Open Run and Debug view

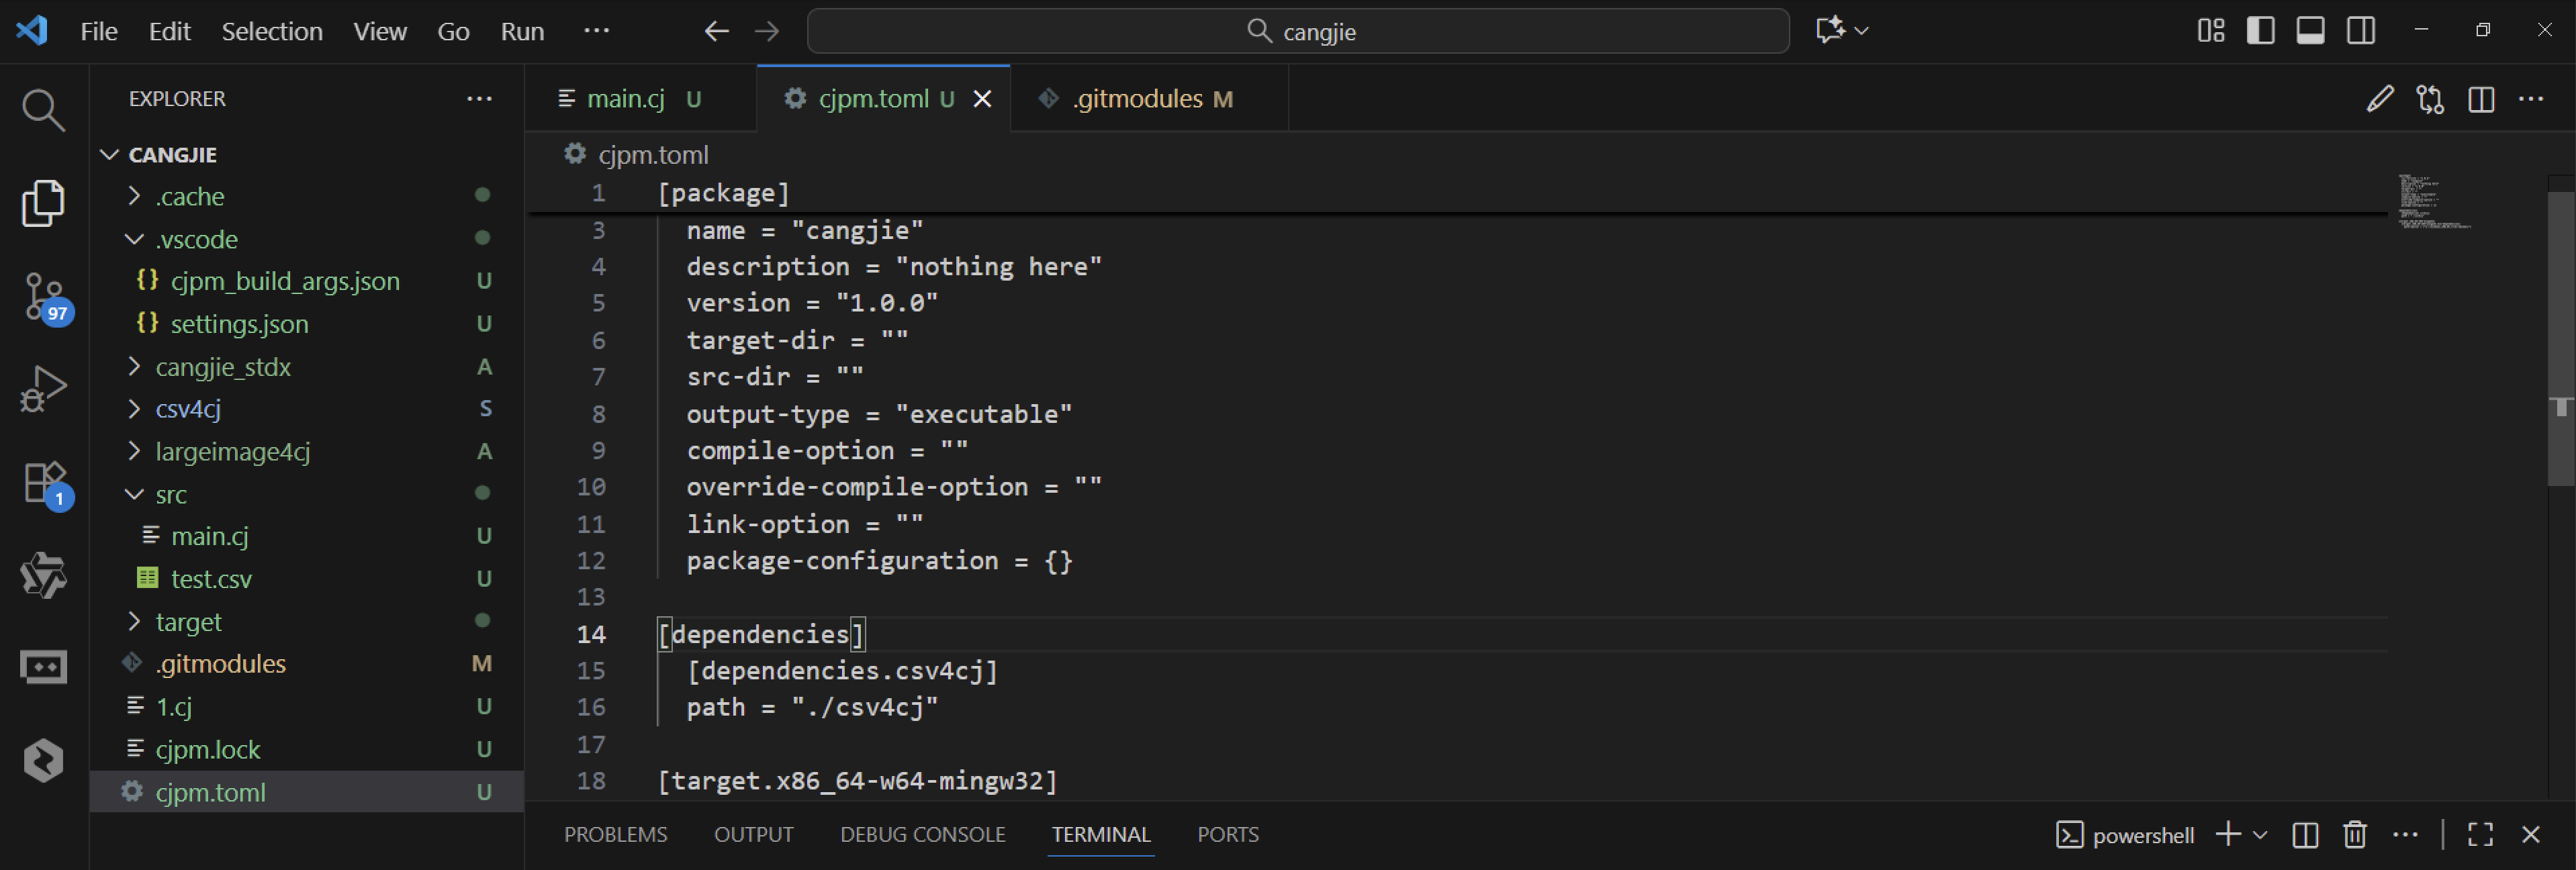point(43,388)
